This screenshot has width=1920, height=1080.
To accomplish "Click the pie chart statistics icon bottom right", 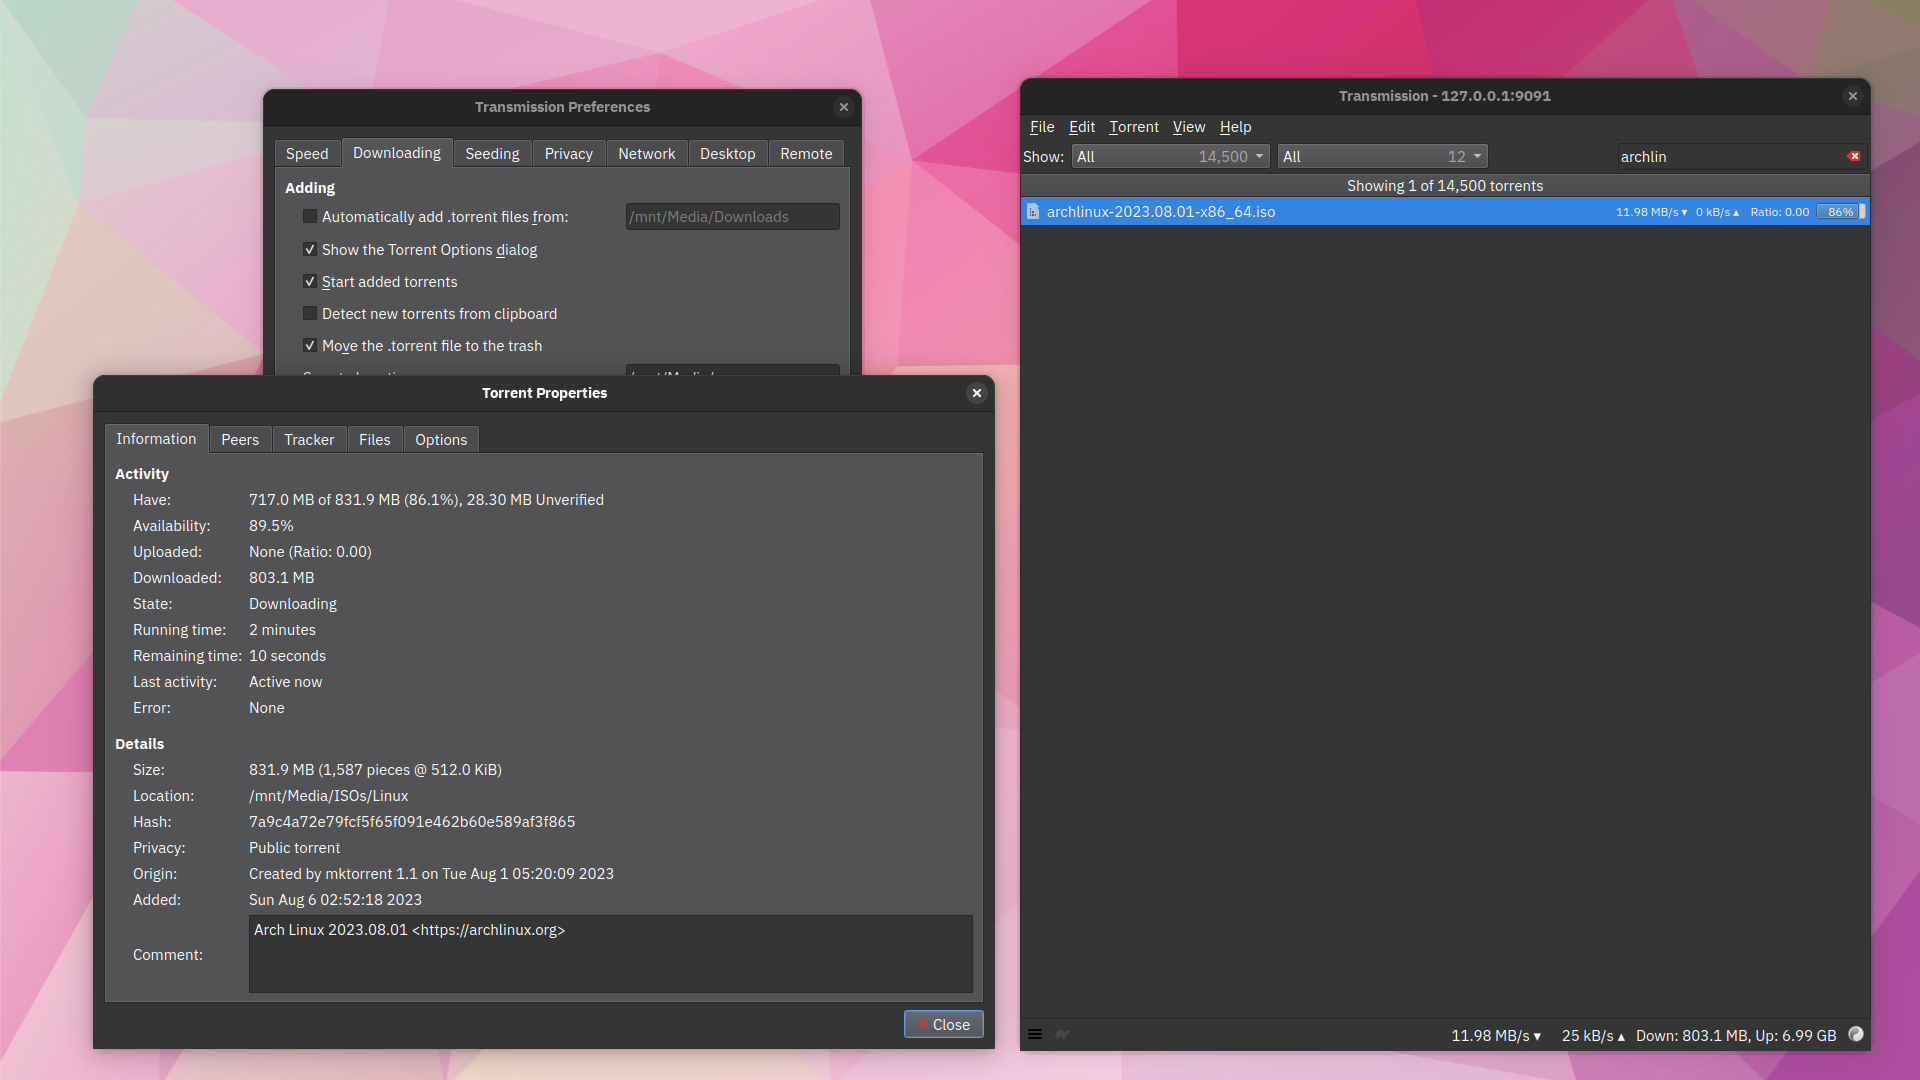I will tap(1857, 1034).
